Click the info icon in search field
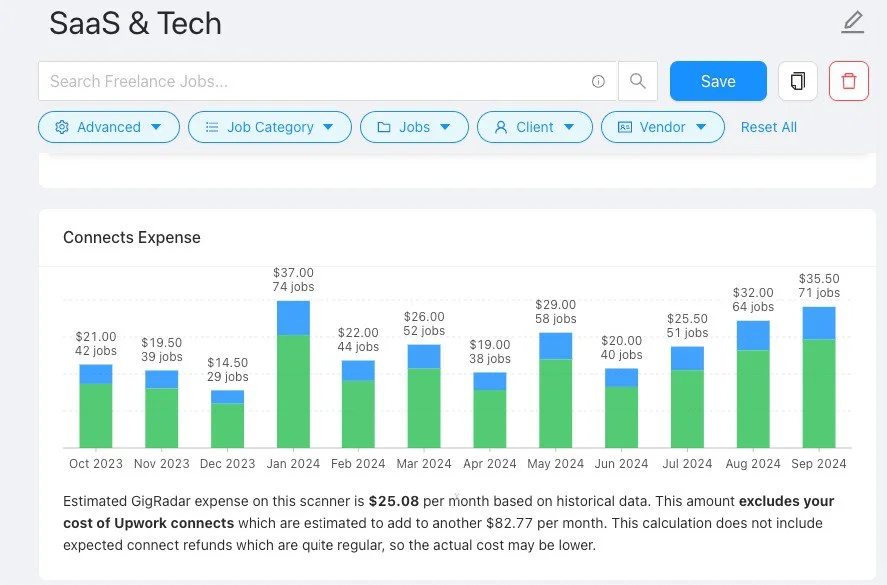Viewport: 887px width, 585px height. [598, 82]
